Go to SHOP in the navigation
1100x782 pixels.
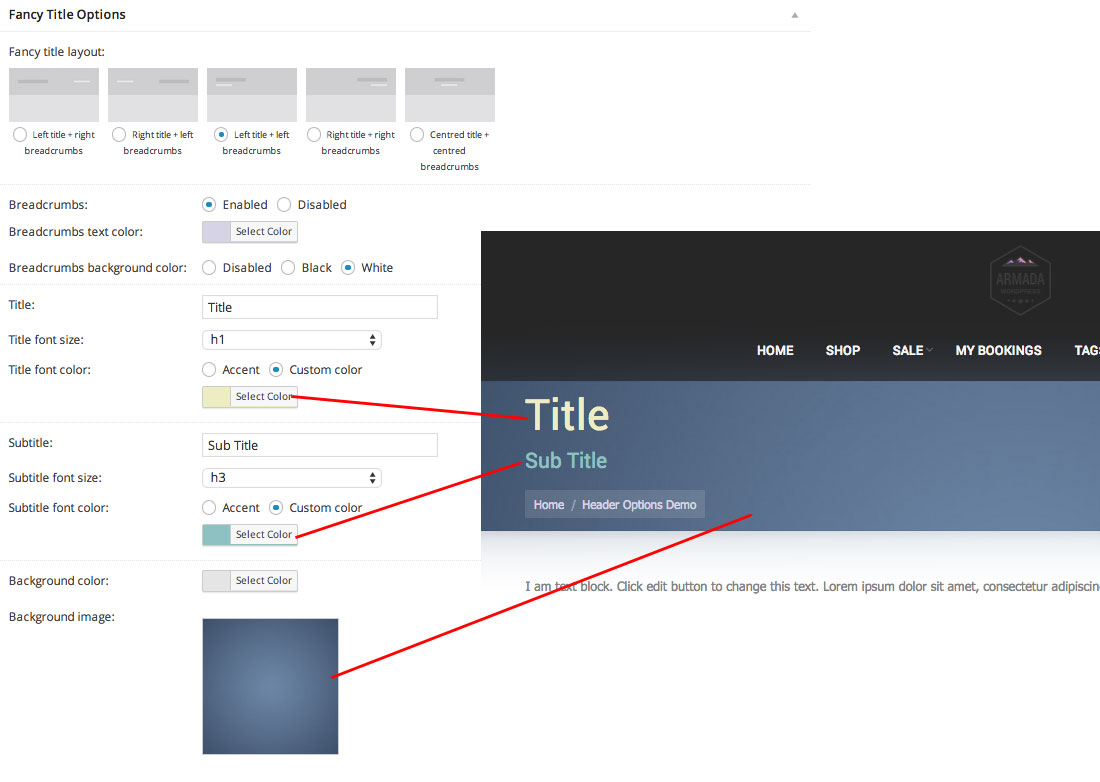point(843,350)
